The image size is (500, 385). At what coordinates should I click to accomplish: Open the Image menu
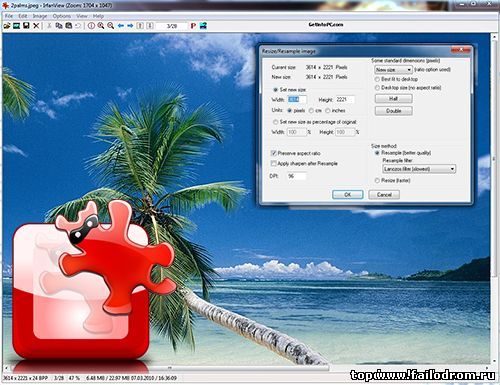[x=40, y=16]
